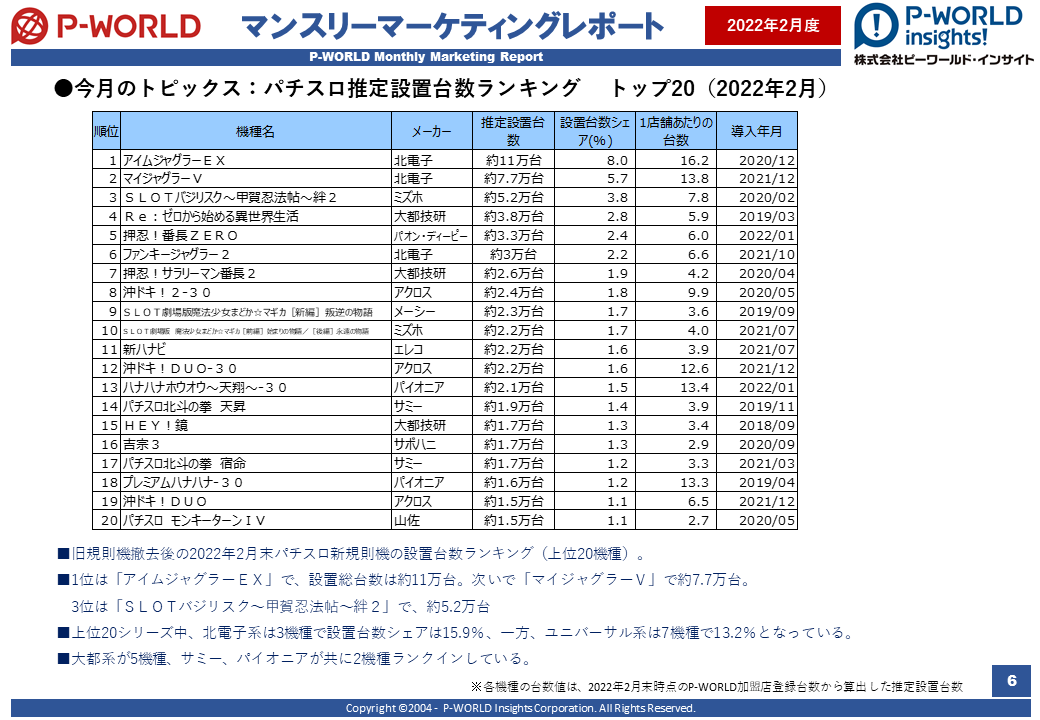
Task: Select ＨＥＹ！鏡 machine name
Action: tap(156, 426)
